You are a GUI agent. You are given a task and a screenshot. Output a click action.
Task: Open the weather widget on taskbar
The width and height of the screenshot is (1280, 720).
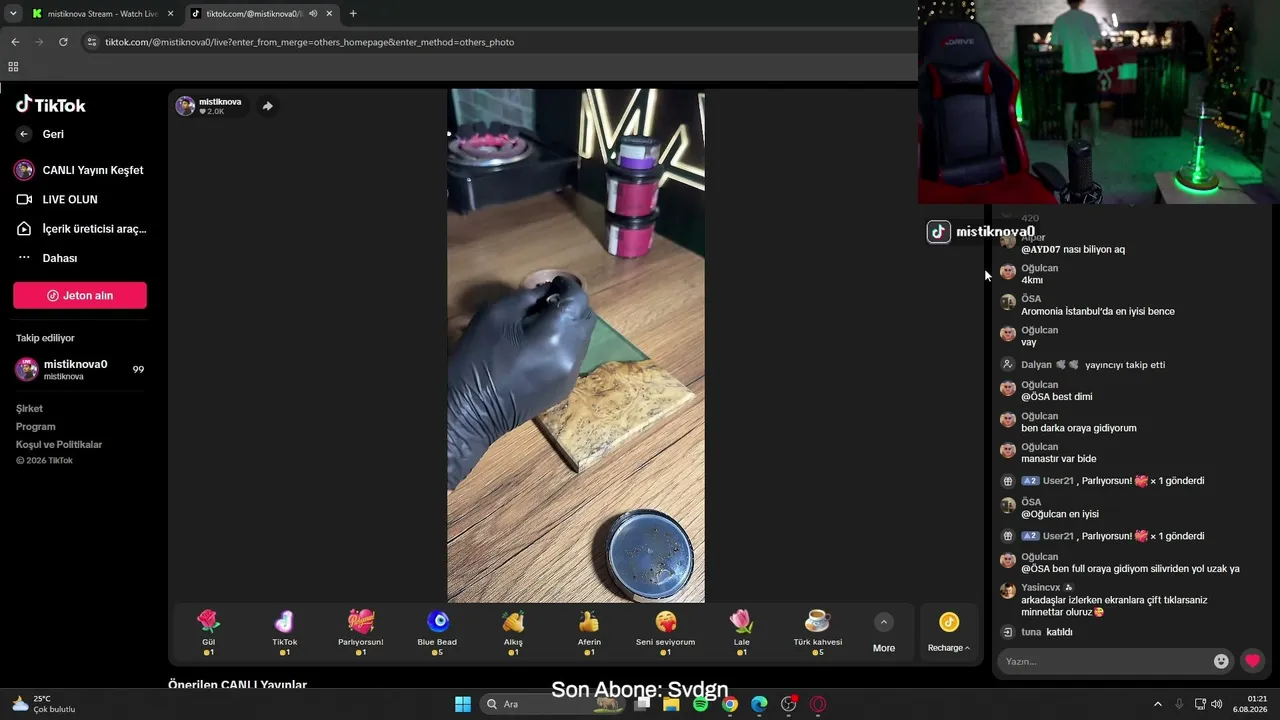(44, 704)
